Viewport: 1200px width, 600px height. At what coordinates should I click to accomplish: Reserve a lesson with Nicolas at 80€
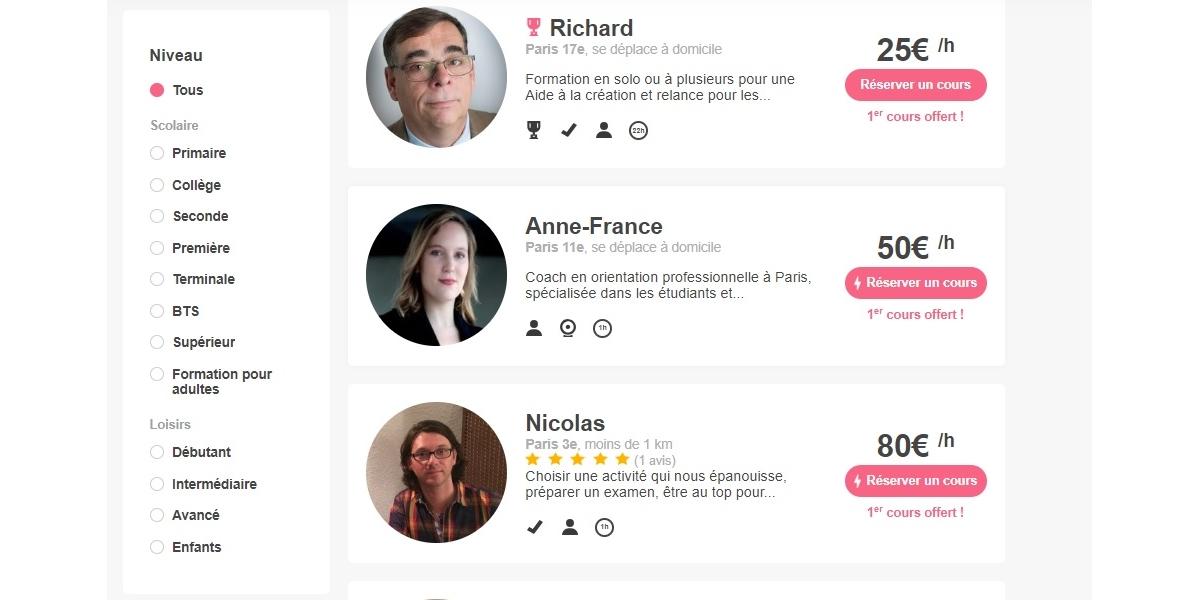915,481
